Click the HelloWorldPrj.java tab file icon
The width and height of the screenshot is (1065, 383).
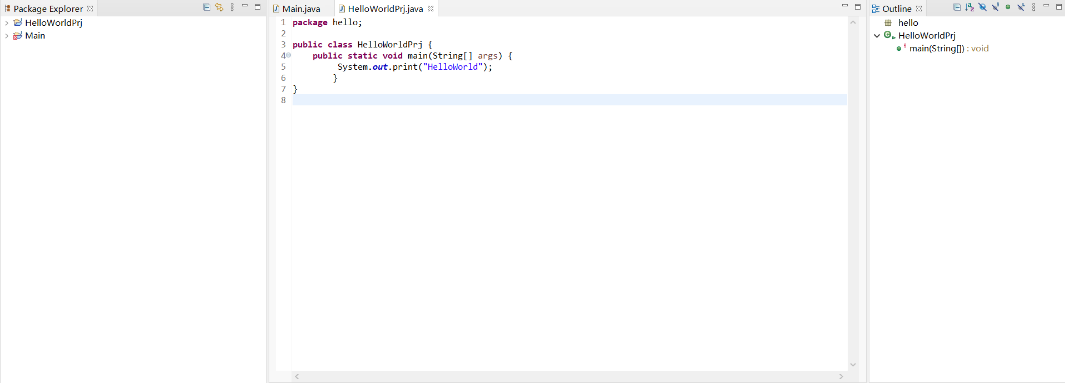click(342, 9)
